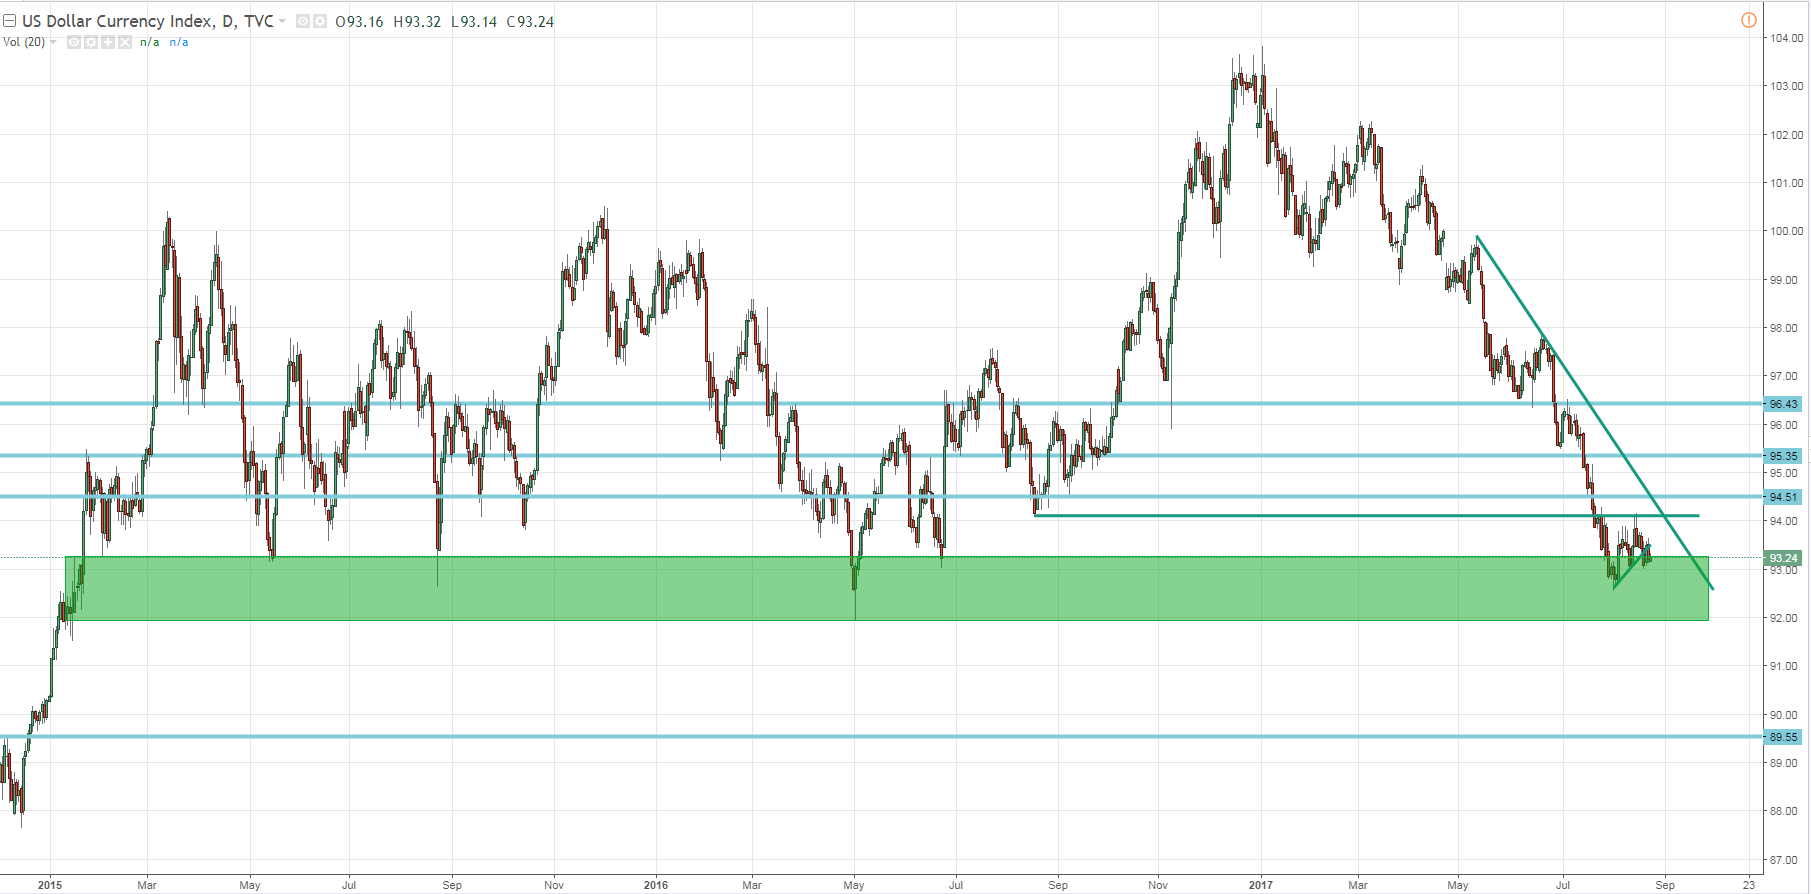1811x894 pixels.
Task: Click the orange exclamation warning icon
Action: coord(1749,20)
